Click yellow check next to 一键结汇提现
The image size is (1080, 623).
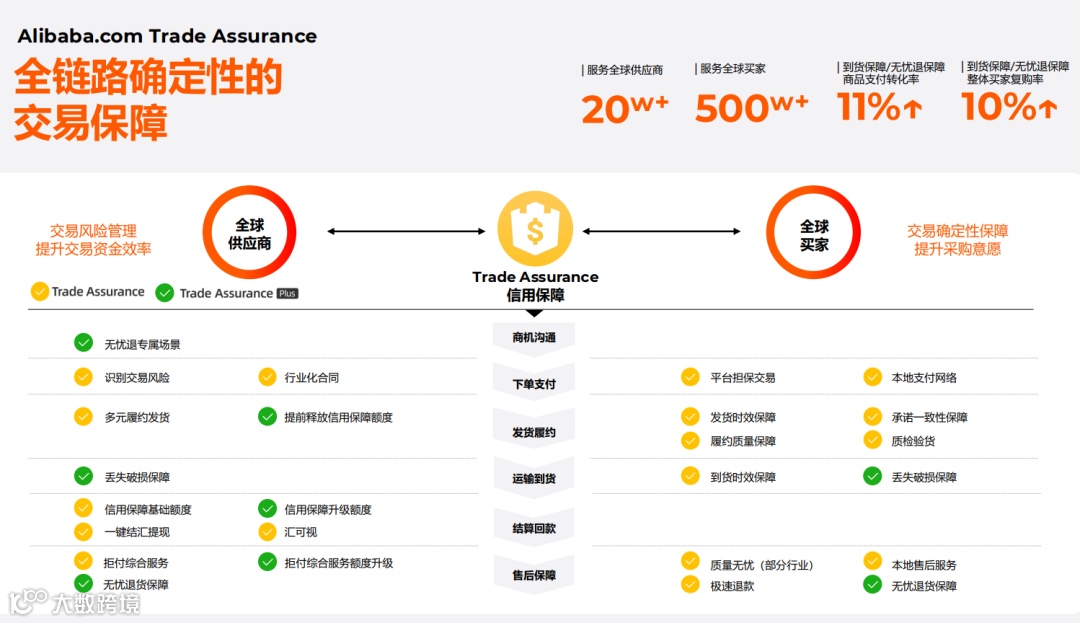83,531
